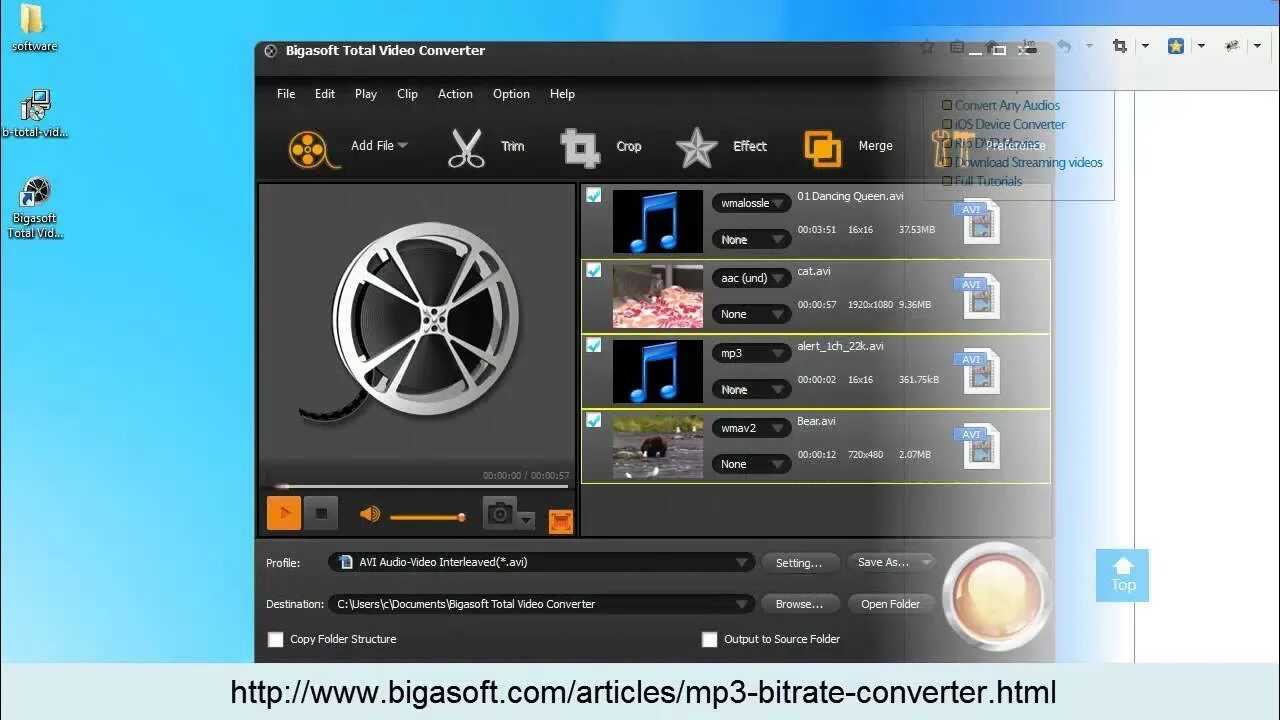This screenshot has width=1280, height=720.
Task: Toggle full screen preview orange icon
Action: 561,521
